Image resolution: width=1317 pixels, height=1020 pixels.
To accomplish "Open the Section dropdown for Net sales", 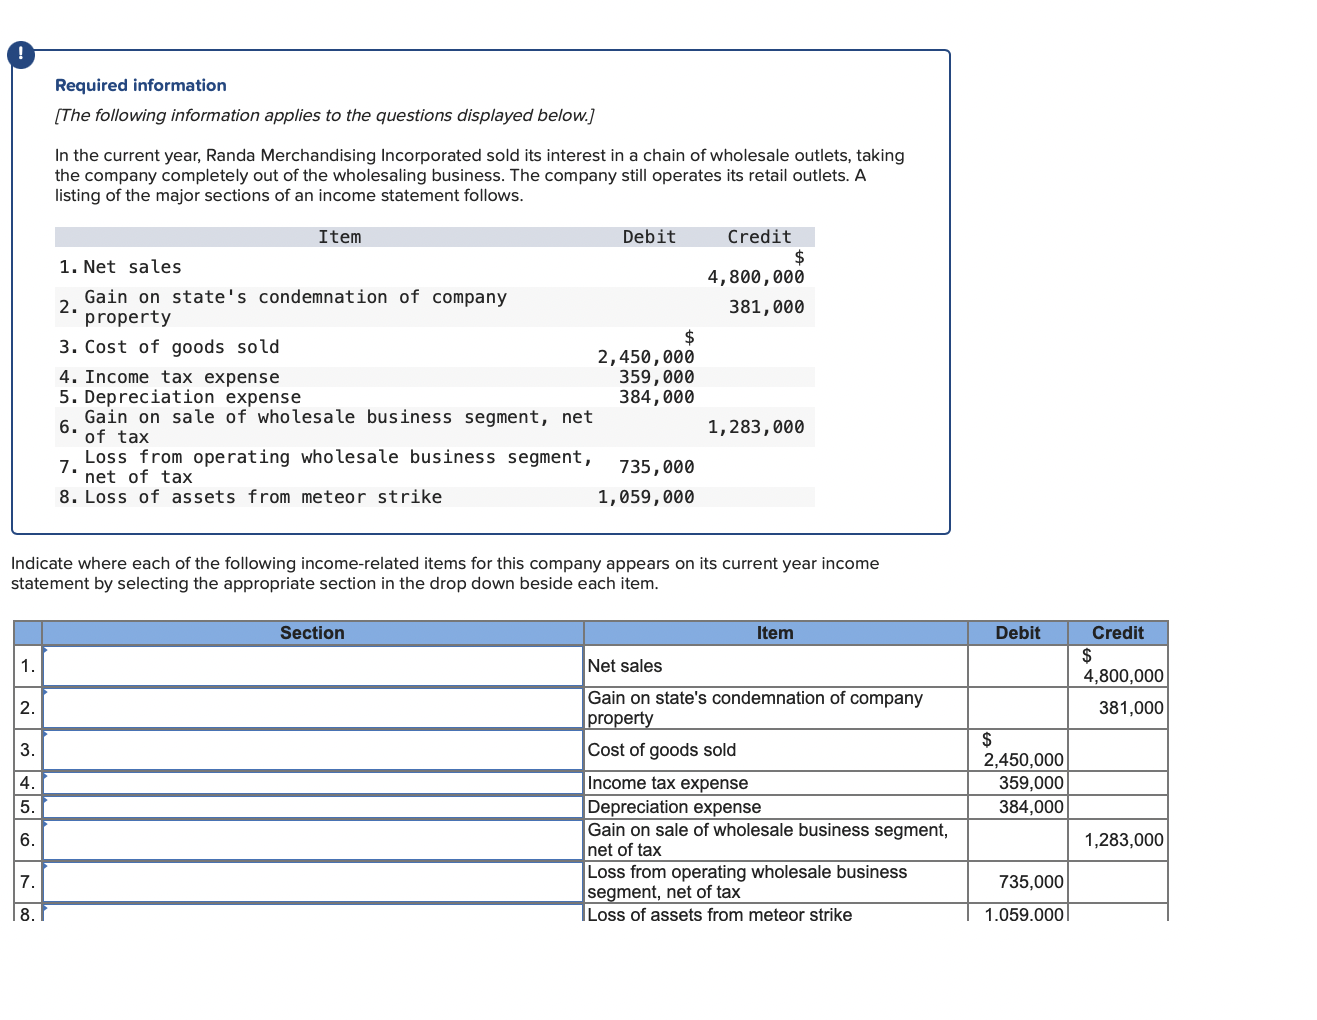I will 312,666.
